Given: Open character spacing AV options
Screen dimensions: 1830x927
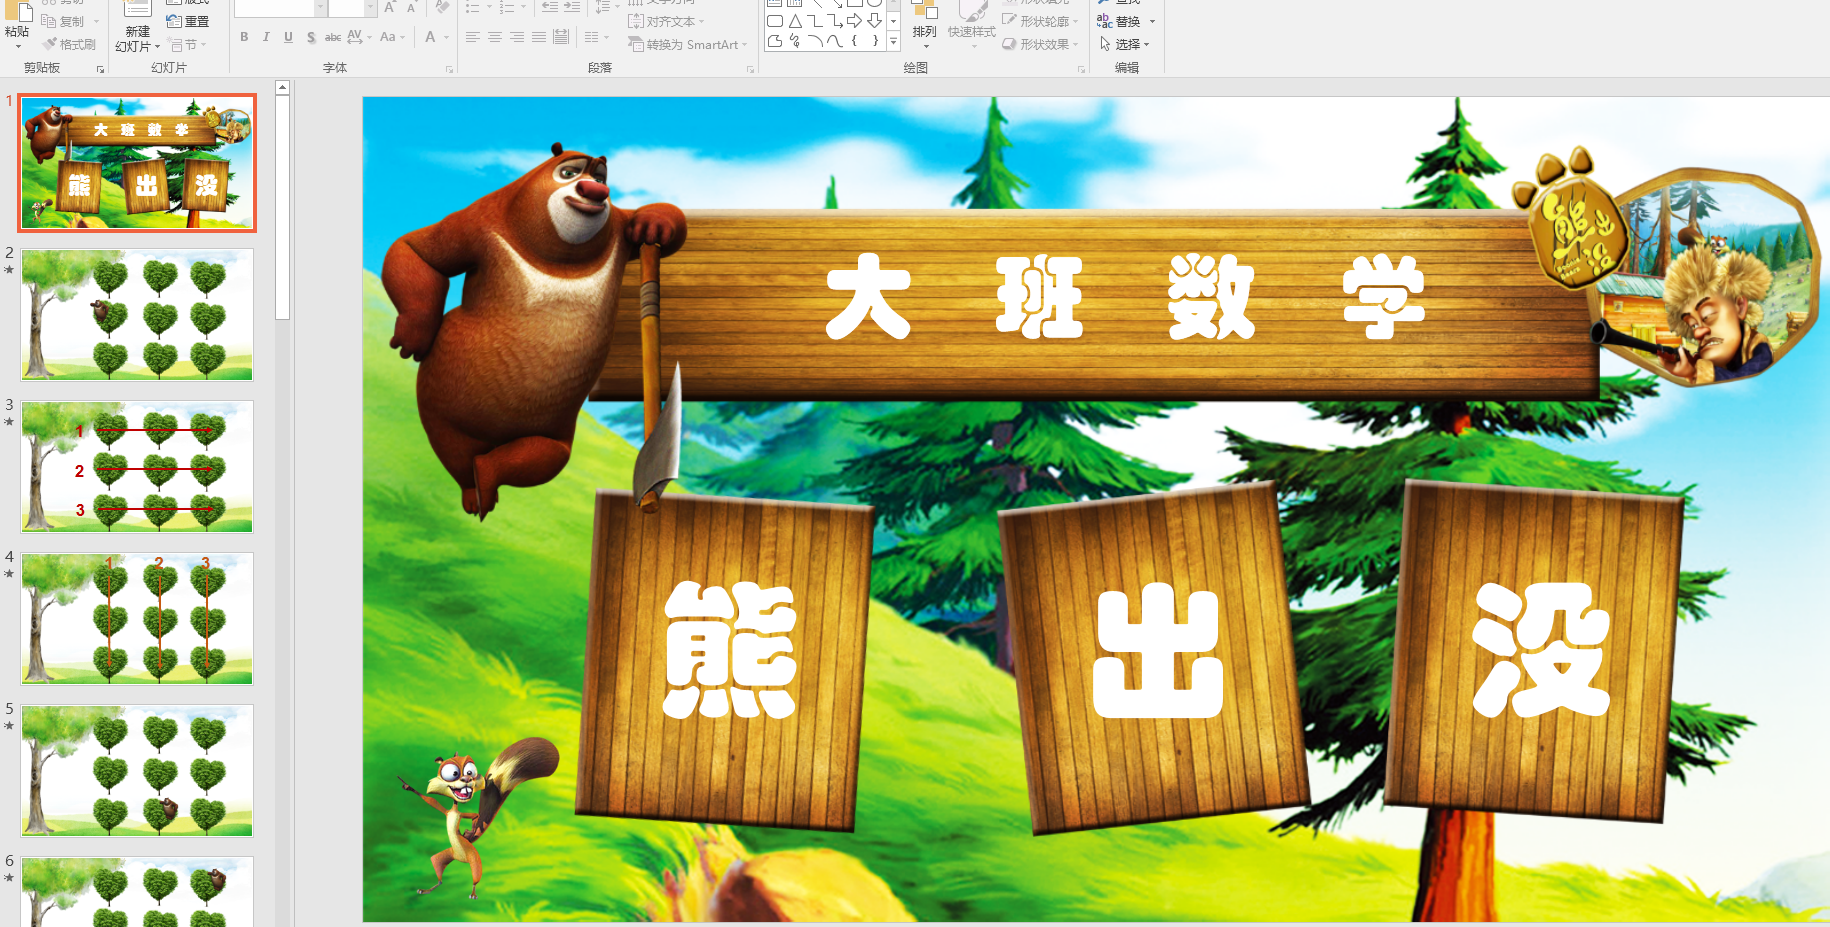Looking at the screenshot, I should coord(358,37).
